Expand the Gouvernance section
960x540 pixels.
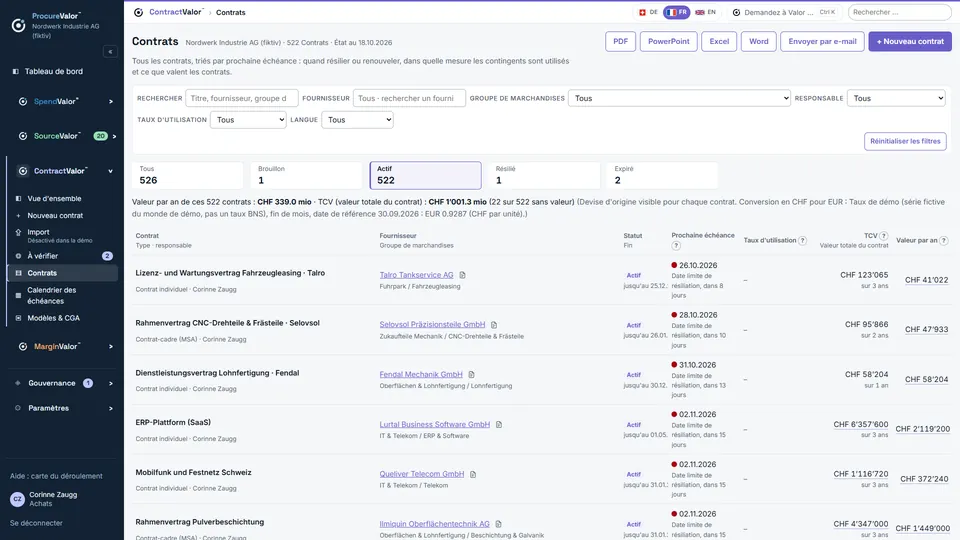[111, 383]
